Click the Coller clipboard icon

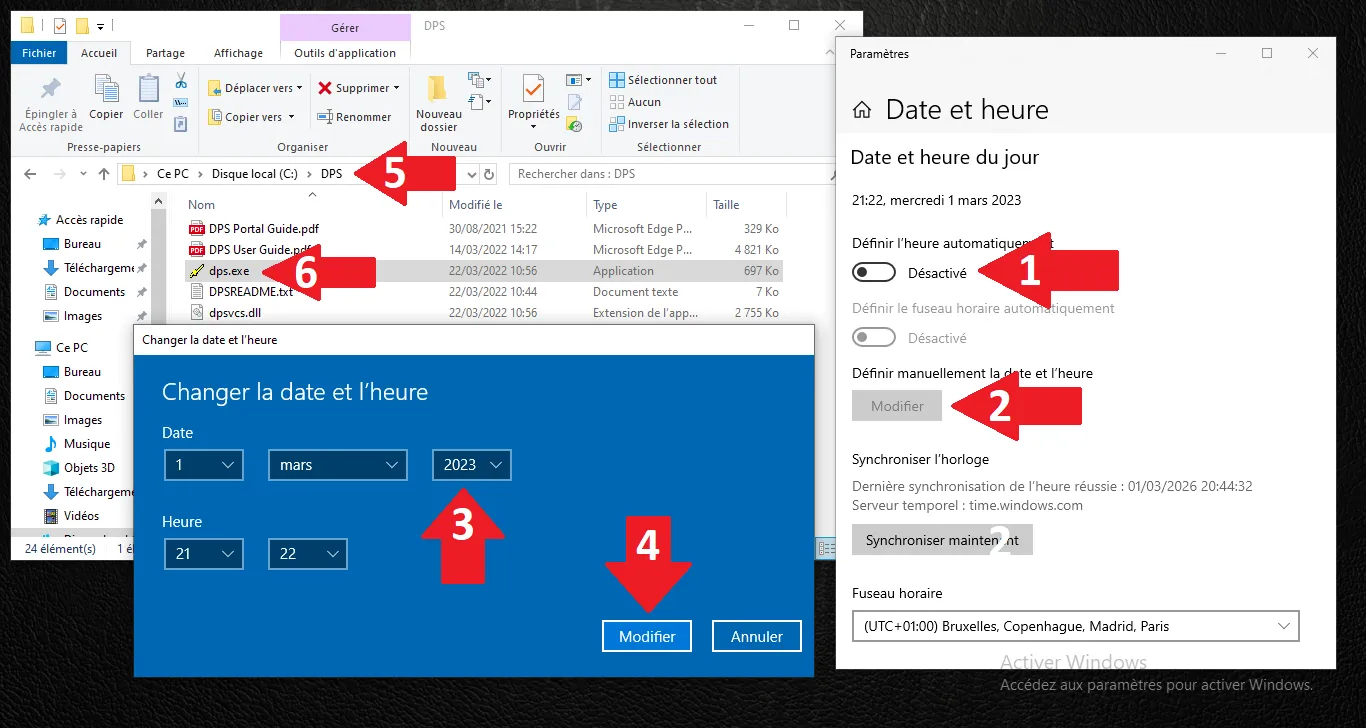tap(148, 91)
